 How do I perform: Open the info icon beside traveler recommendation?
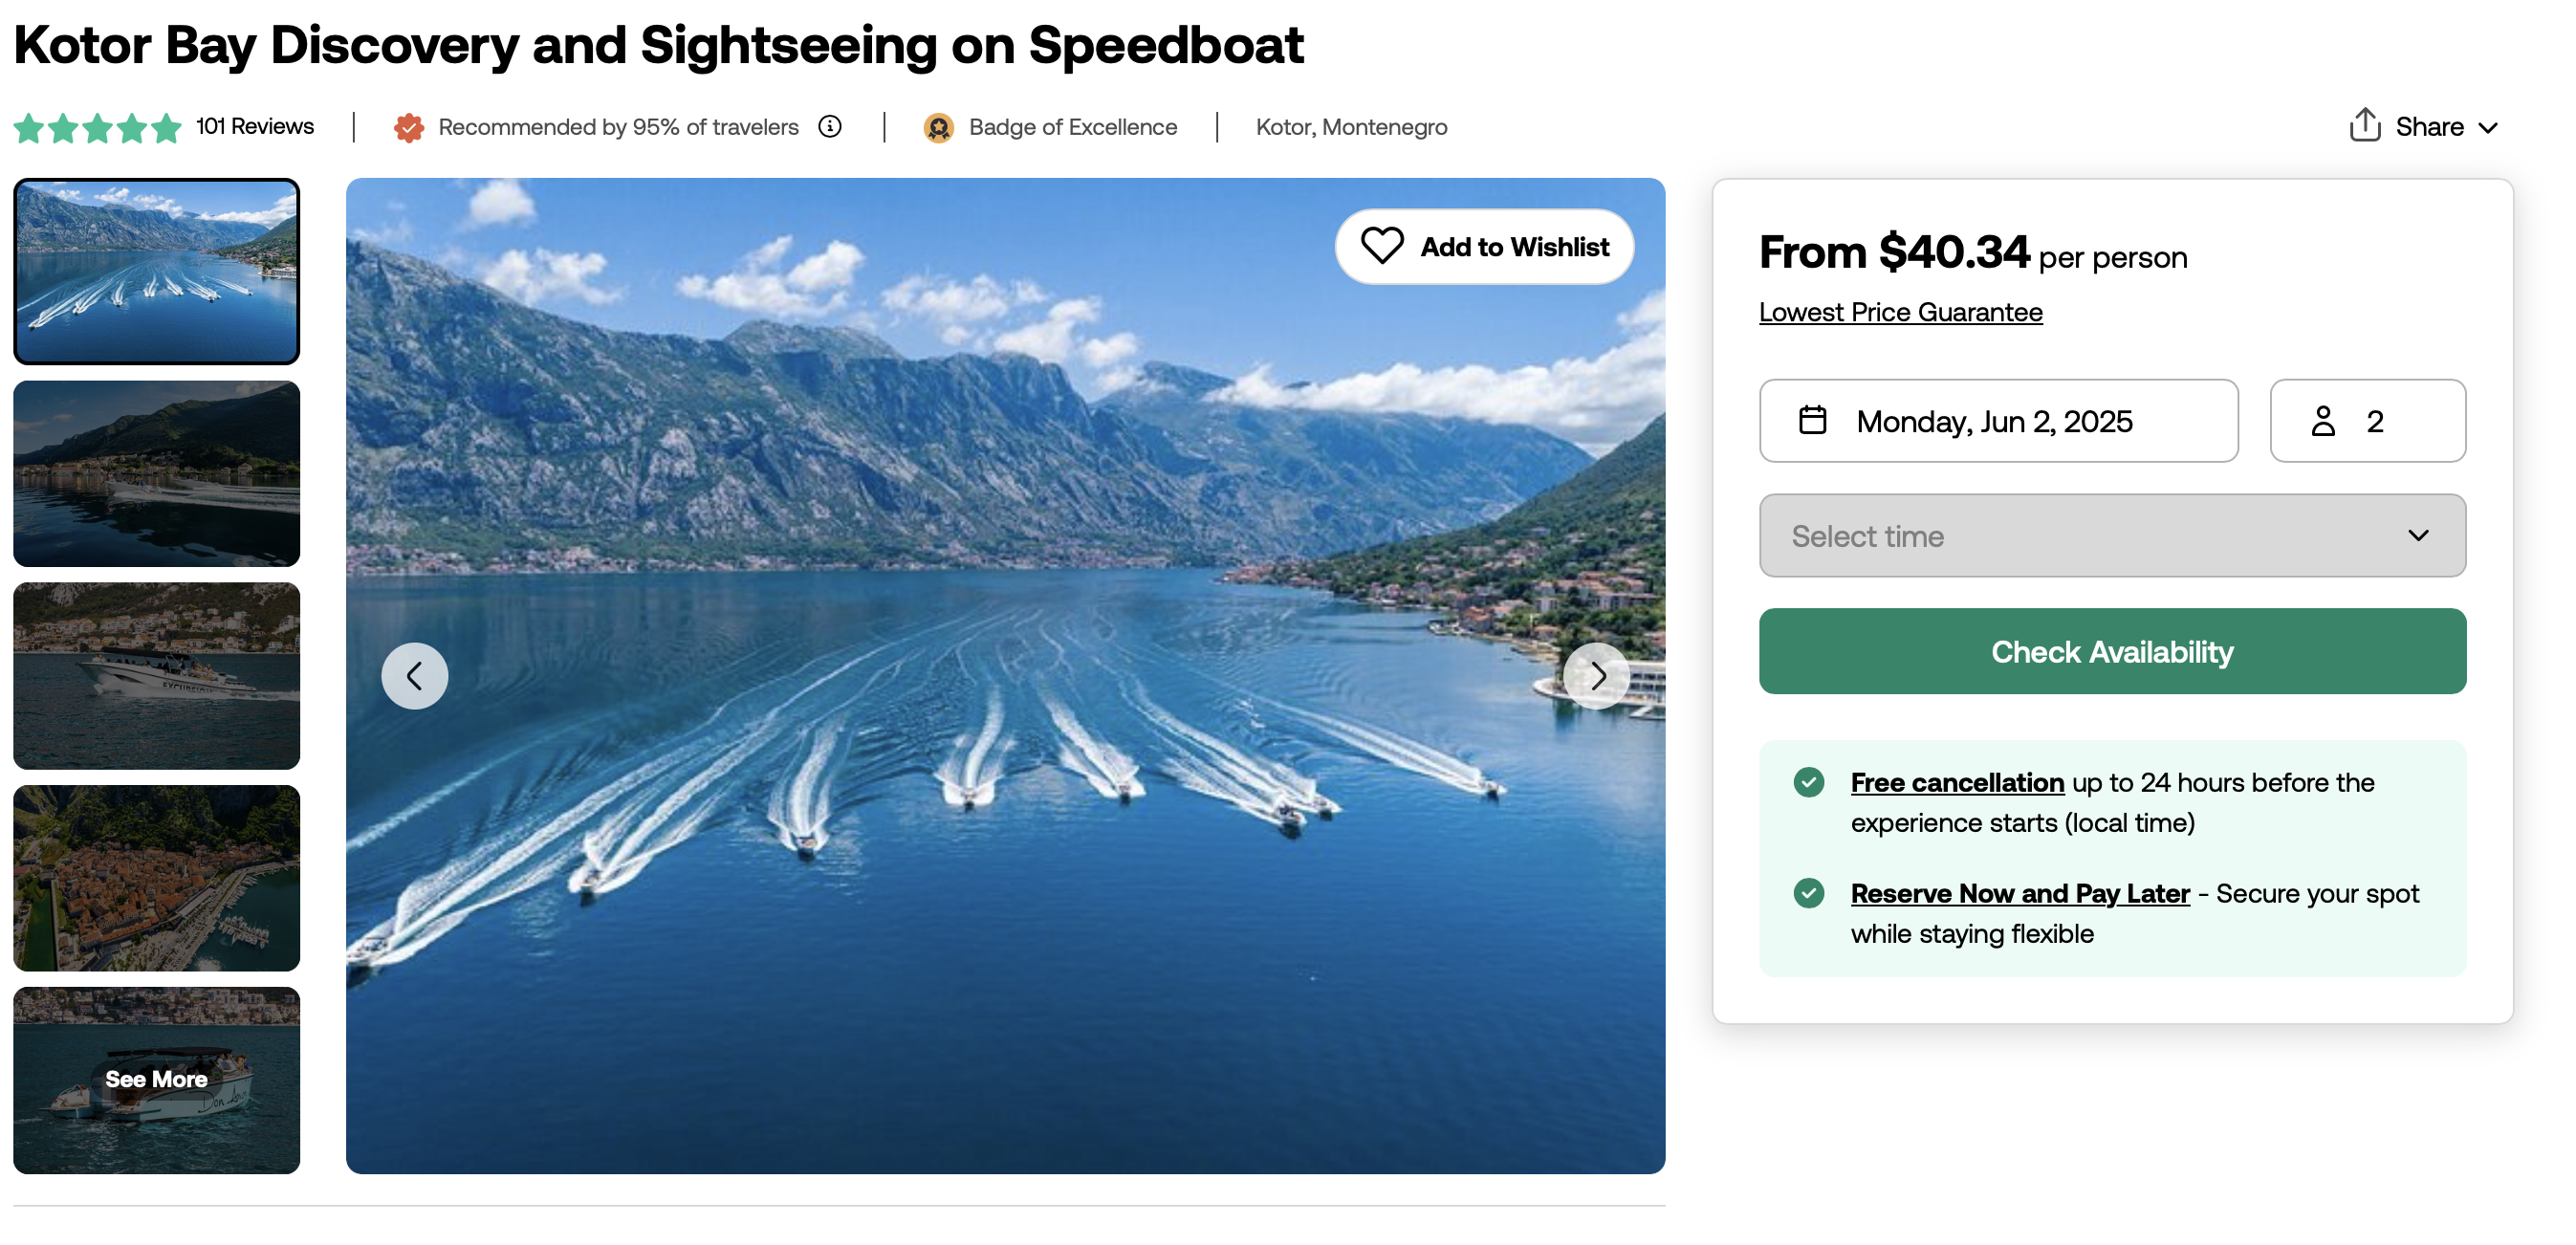point(830,126)
